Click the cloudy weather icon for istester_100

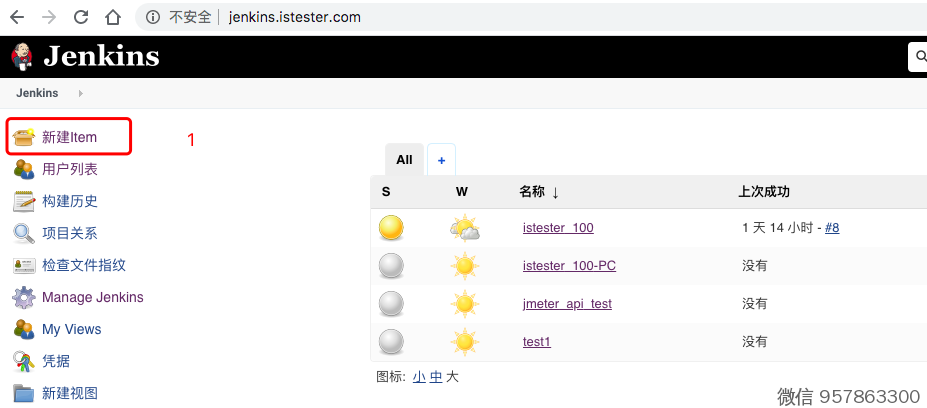click(x=464, y=228)
